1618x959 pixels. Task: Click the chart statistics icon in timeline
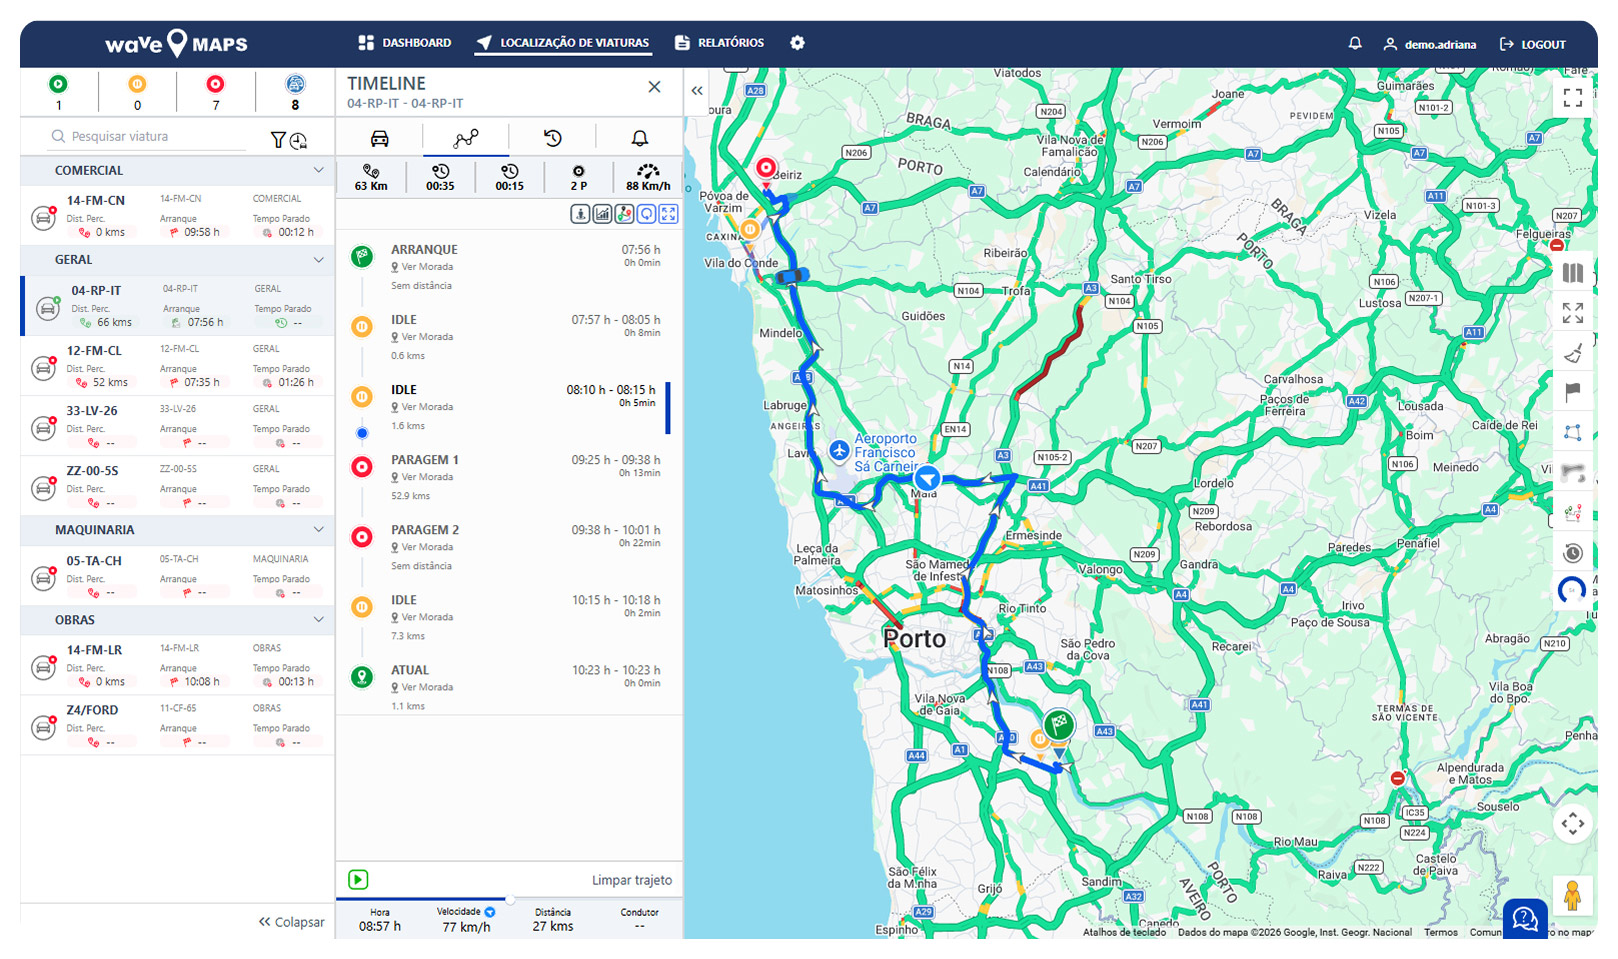[x=602, y=214]
